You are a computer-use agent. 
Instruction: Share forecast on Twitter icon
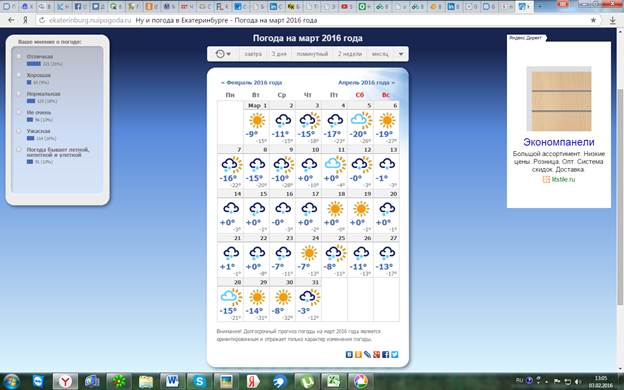click(x=394, y=354)
